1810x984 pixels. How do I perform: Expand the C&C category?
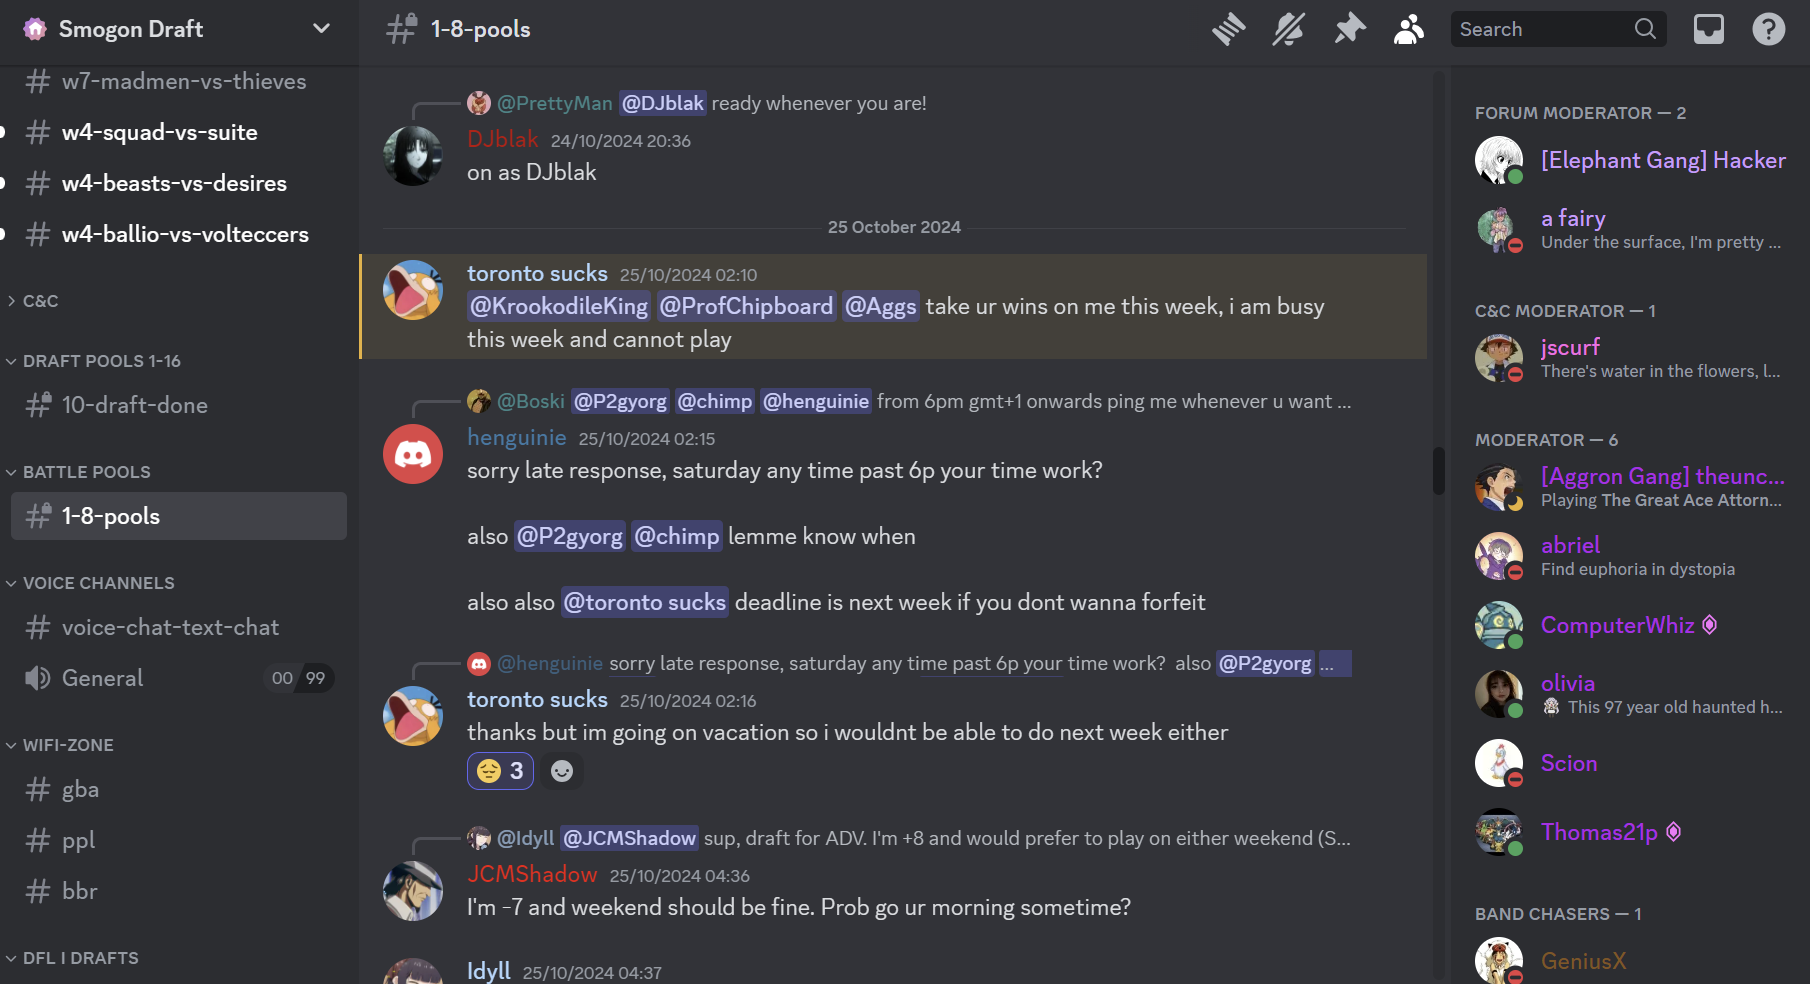40,301
